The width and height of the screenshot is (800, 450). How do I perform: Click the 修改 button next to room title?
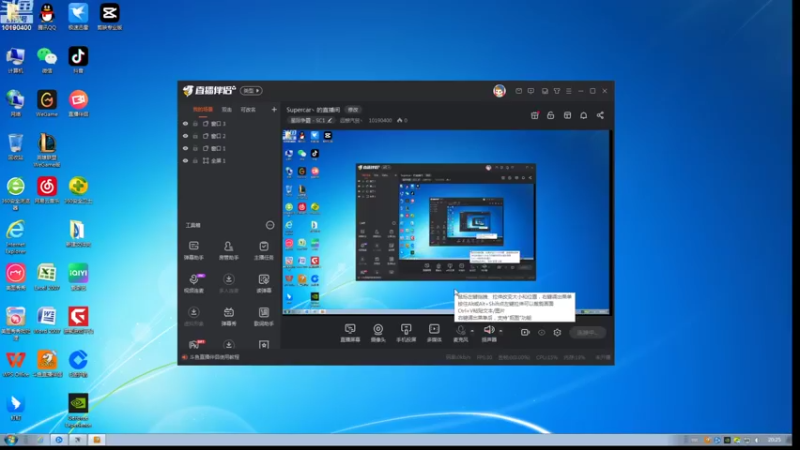(353, 110)
